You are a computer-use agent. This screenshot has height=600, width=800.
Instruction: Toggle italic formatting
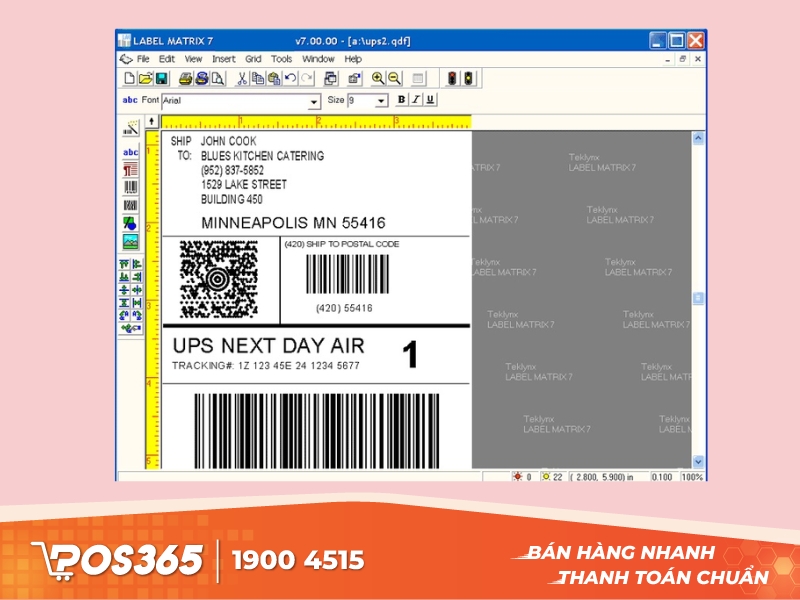pos(414,100)
